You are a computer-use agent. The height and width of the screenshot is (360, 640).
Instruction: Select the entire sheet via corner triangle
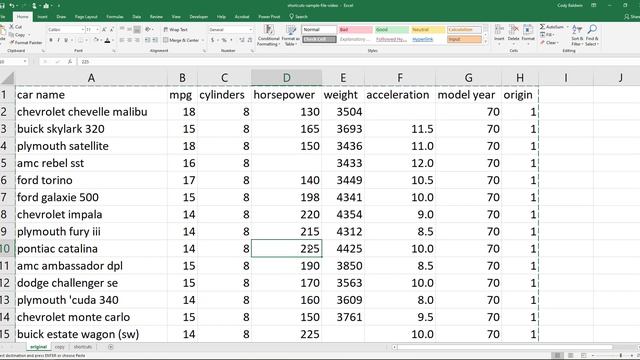tap(7, 78)
